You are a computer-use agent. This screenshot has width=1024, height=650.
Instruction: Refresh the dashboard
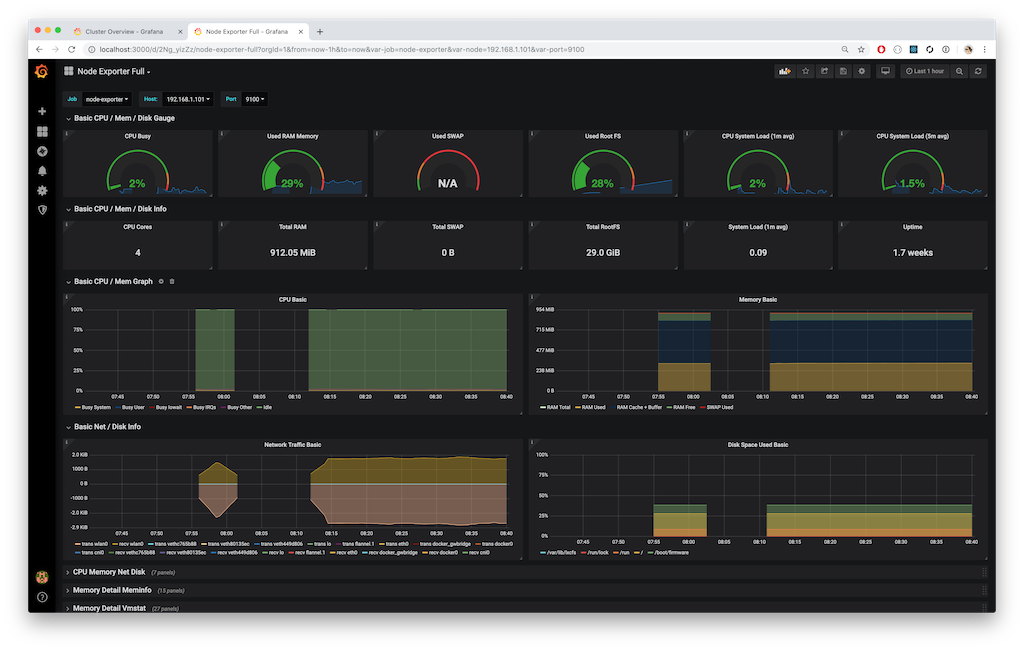[x=978, y=71]
